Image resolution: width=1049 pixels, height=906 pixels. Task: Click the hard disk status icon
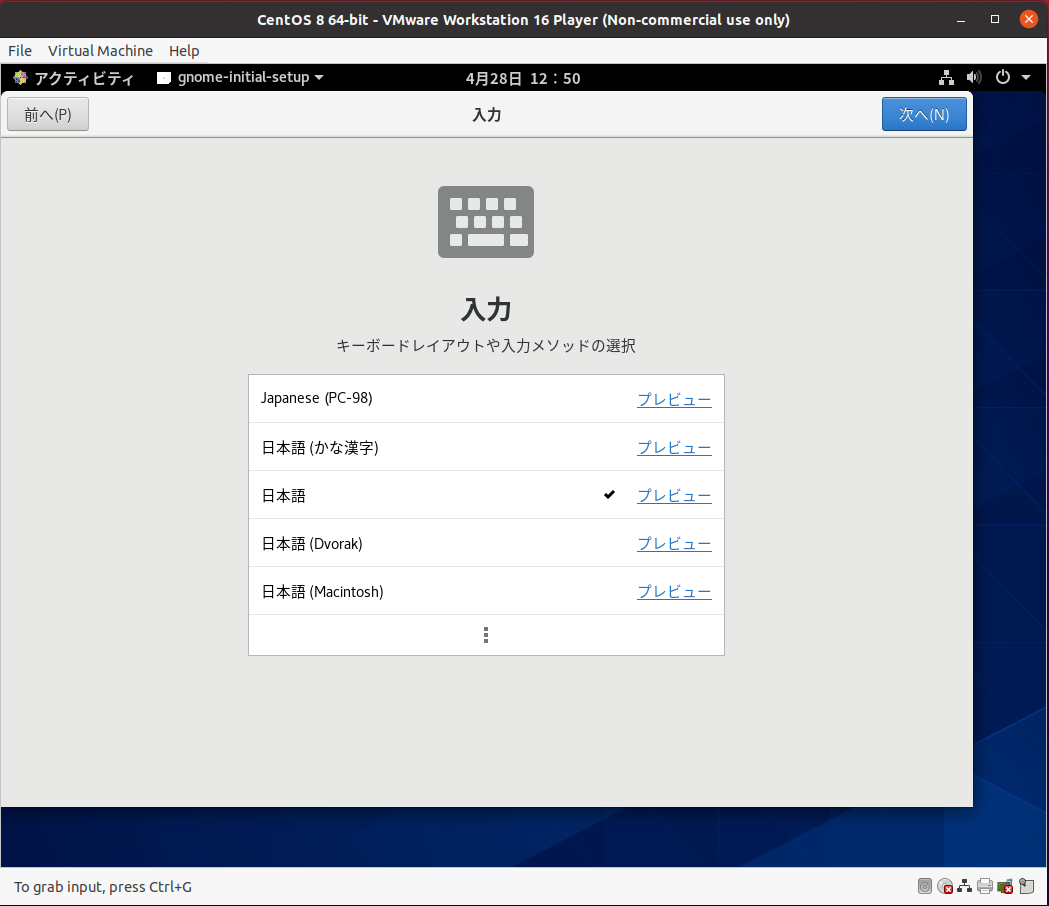tap(925, 886)
